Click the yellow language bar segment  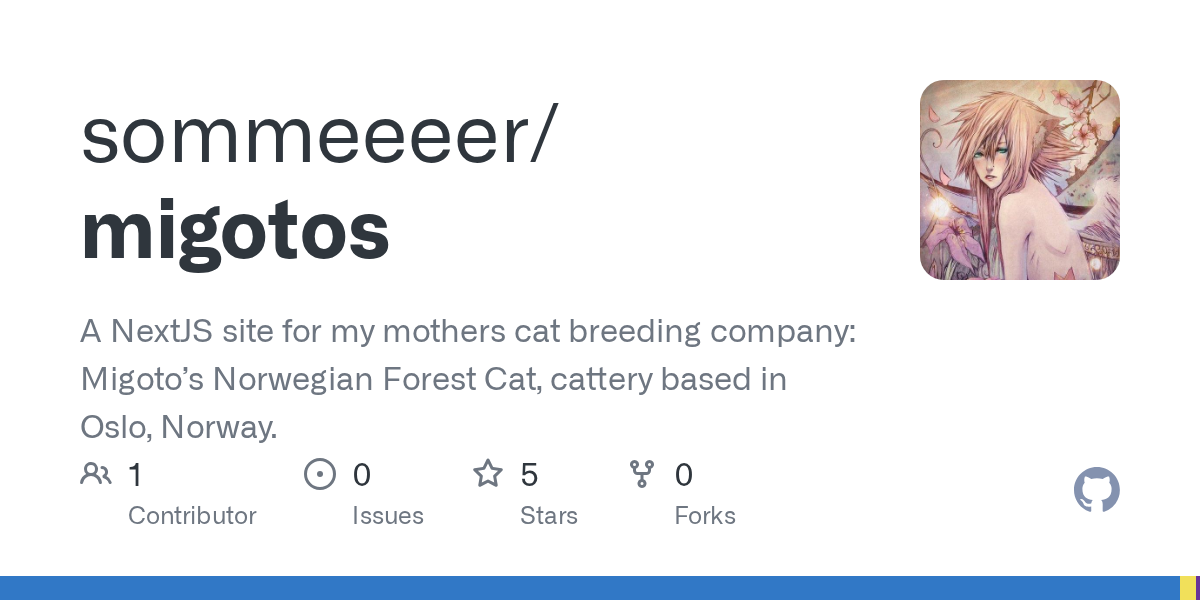tap(1187, 588)
